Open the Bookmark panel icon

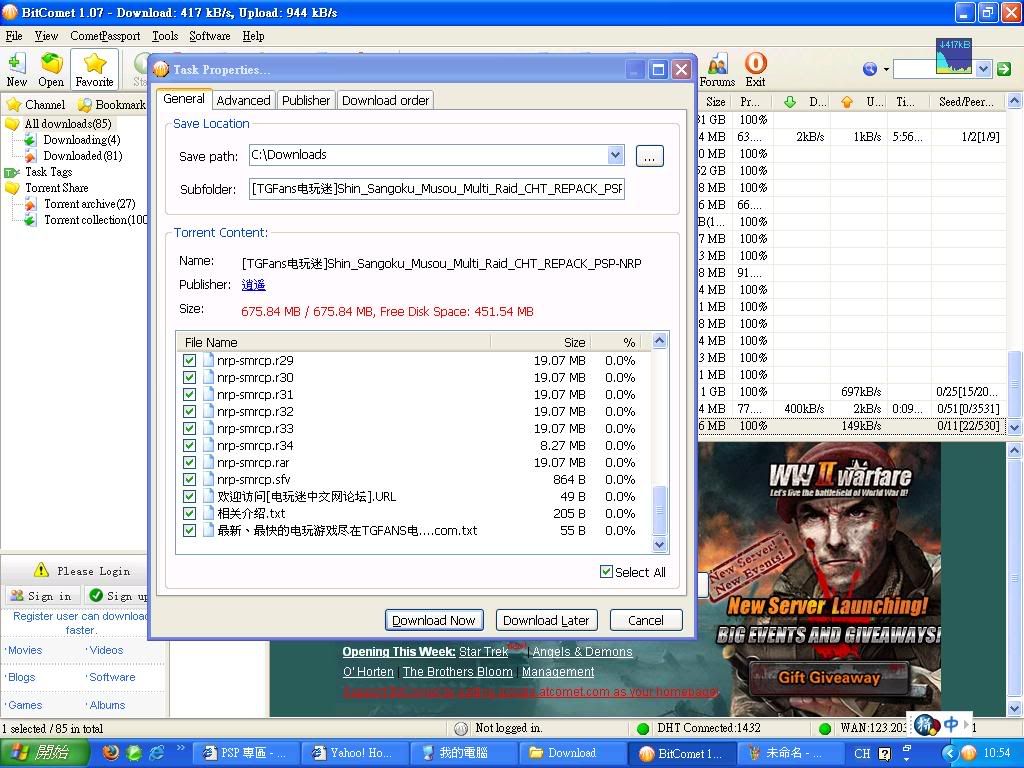tap(84, 104)
